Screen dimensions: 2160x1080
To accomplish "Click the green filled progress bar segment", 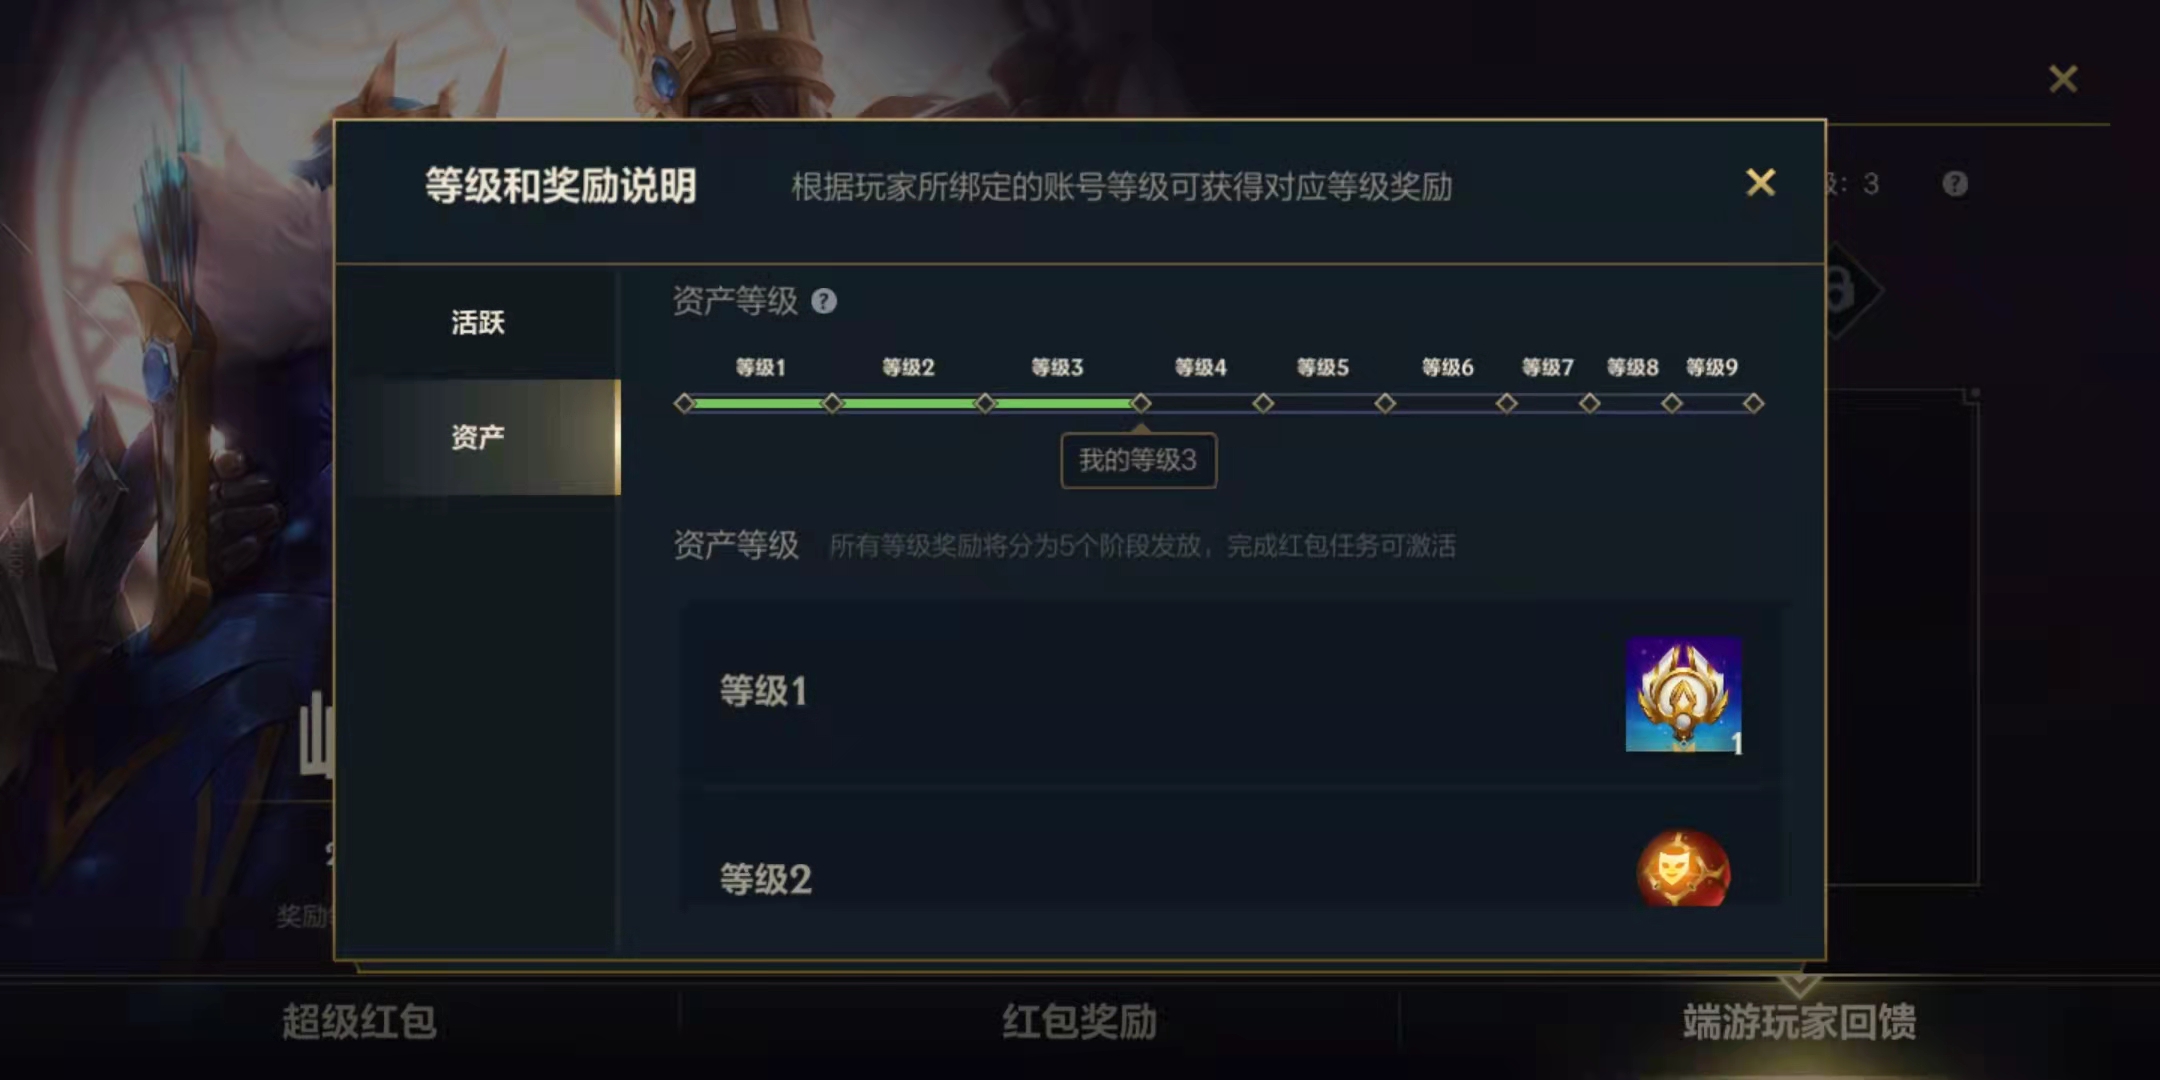I will click(x=912, y=403).
